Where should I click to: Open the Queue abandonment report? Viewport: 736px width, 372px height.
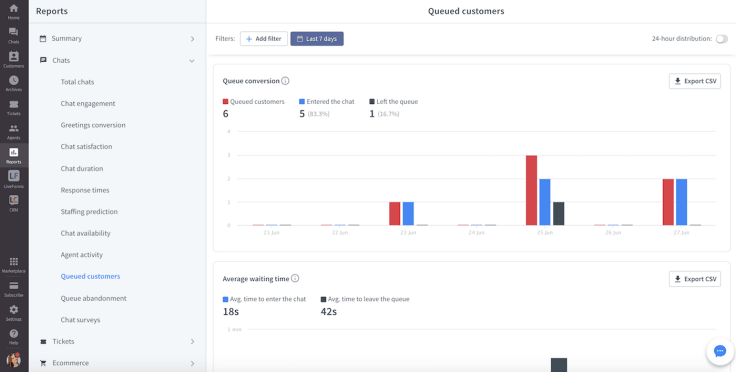point(93,298)
